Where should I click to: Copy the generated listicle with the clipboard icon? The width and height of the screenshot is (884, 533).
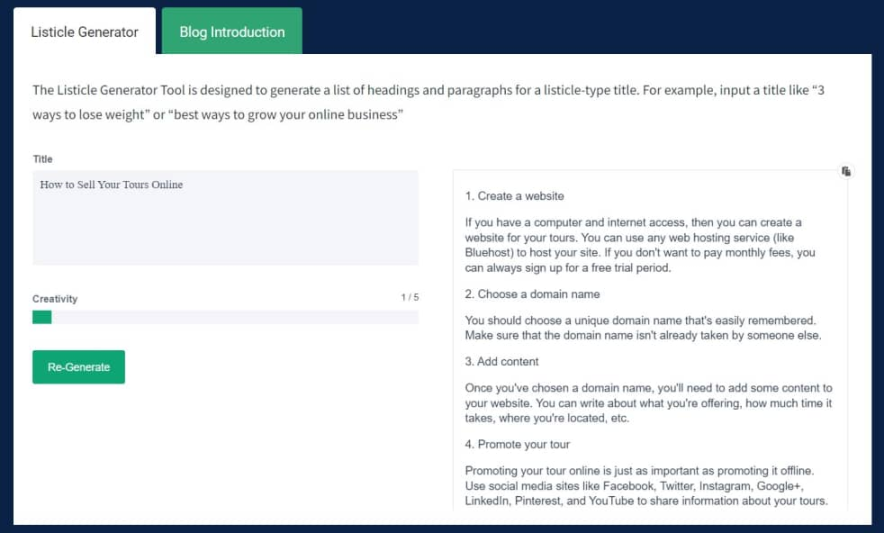[846, 172]
